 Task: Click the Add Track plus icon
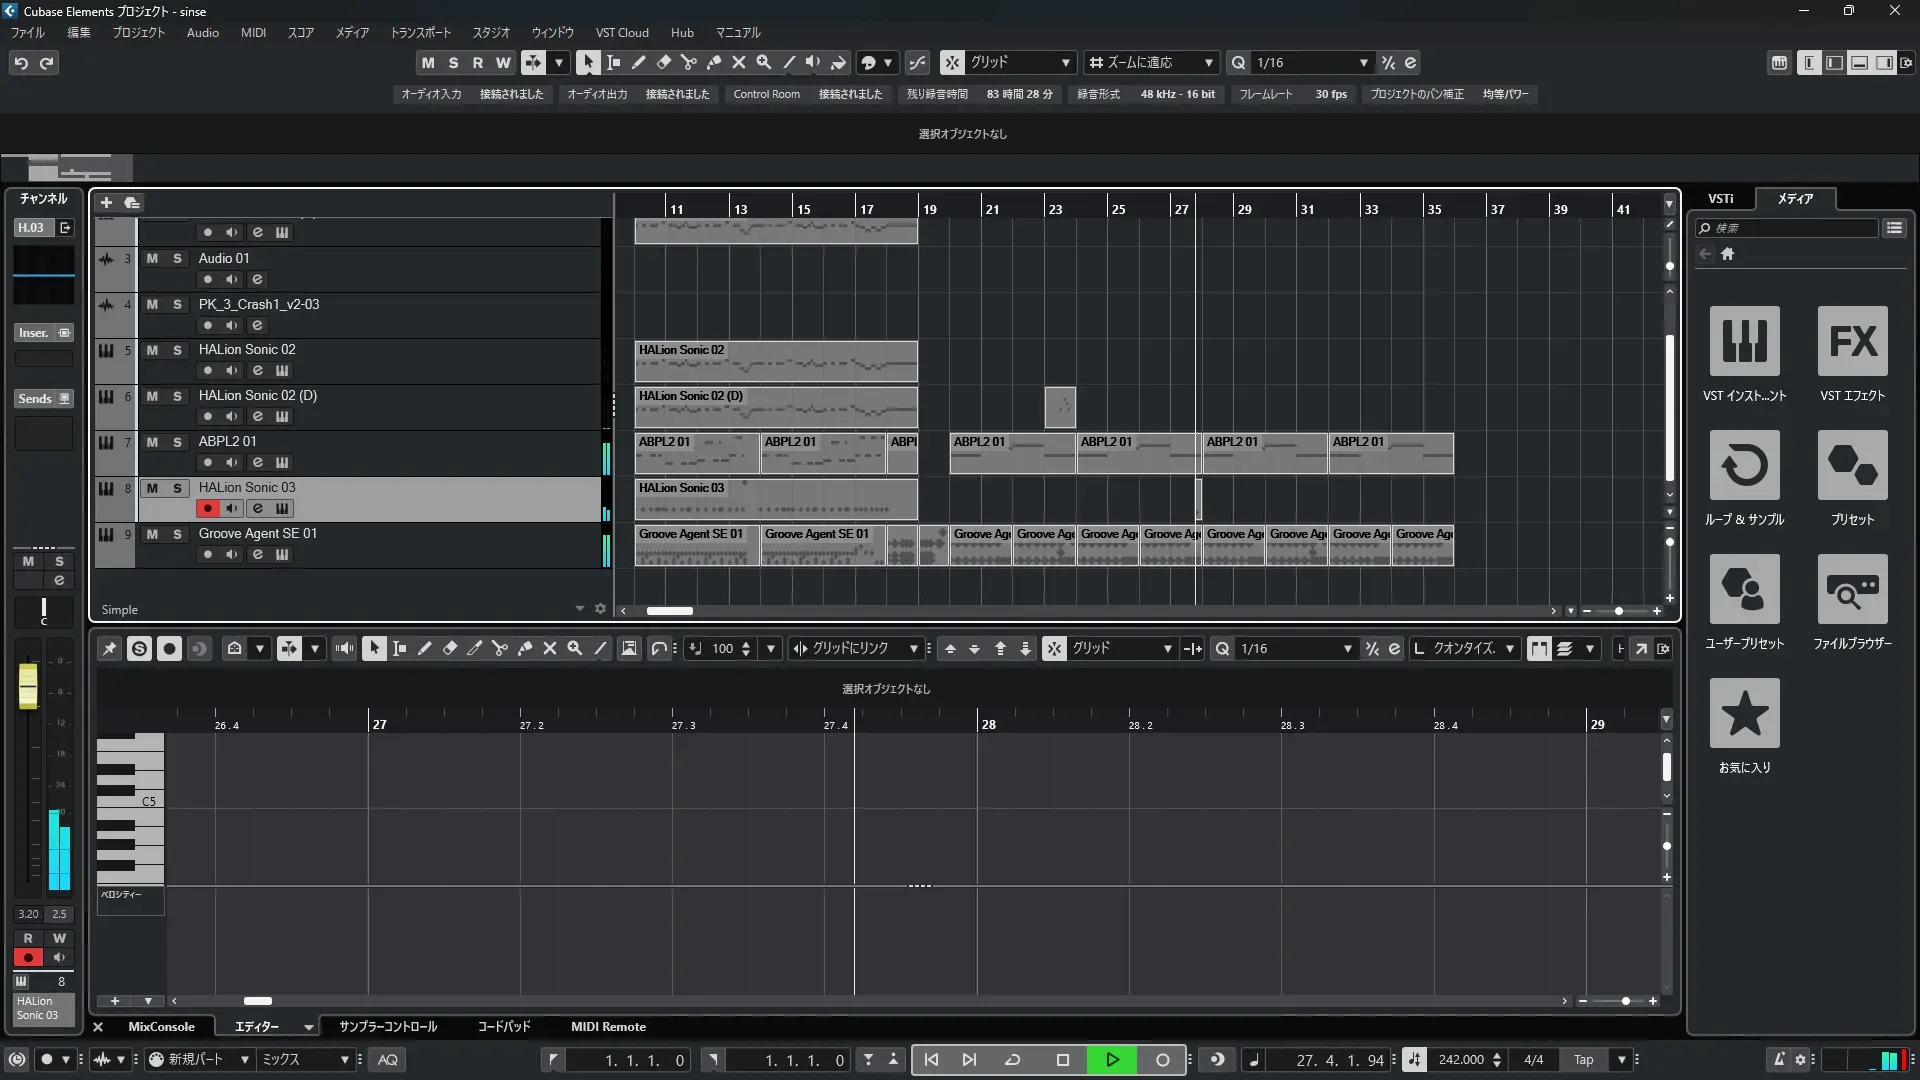pyautogui.click(x=106, y=203)
